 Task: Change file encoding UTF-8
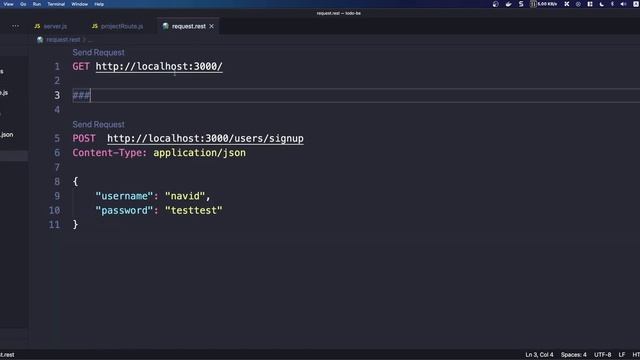pos(602,355)
